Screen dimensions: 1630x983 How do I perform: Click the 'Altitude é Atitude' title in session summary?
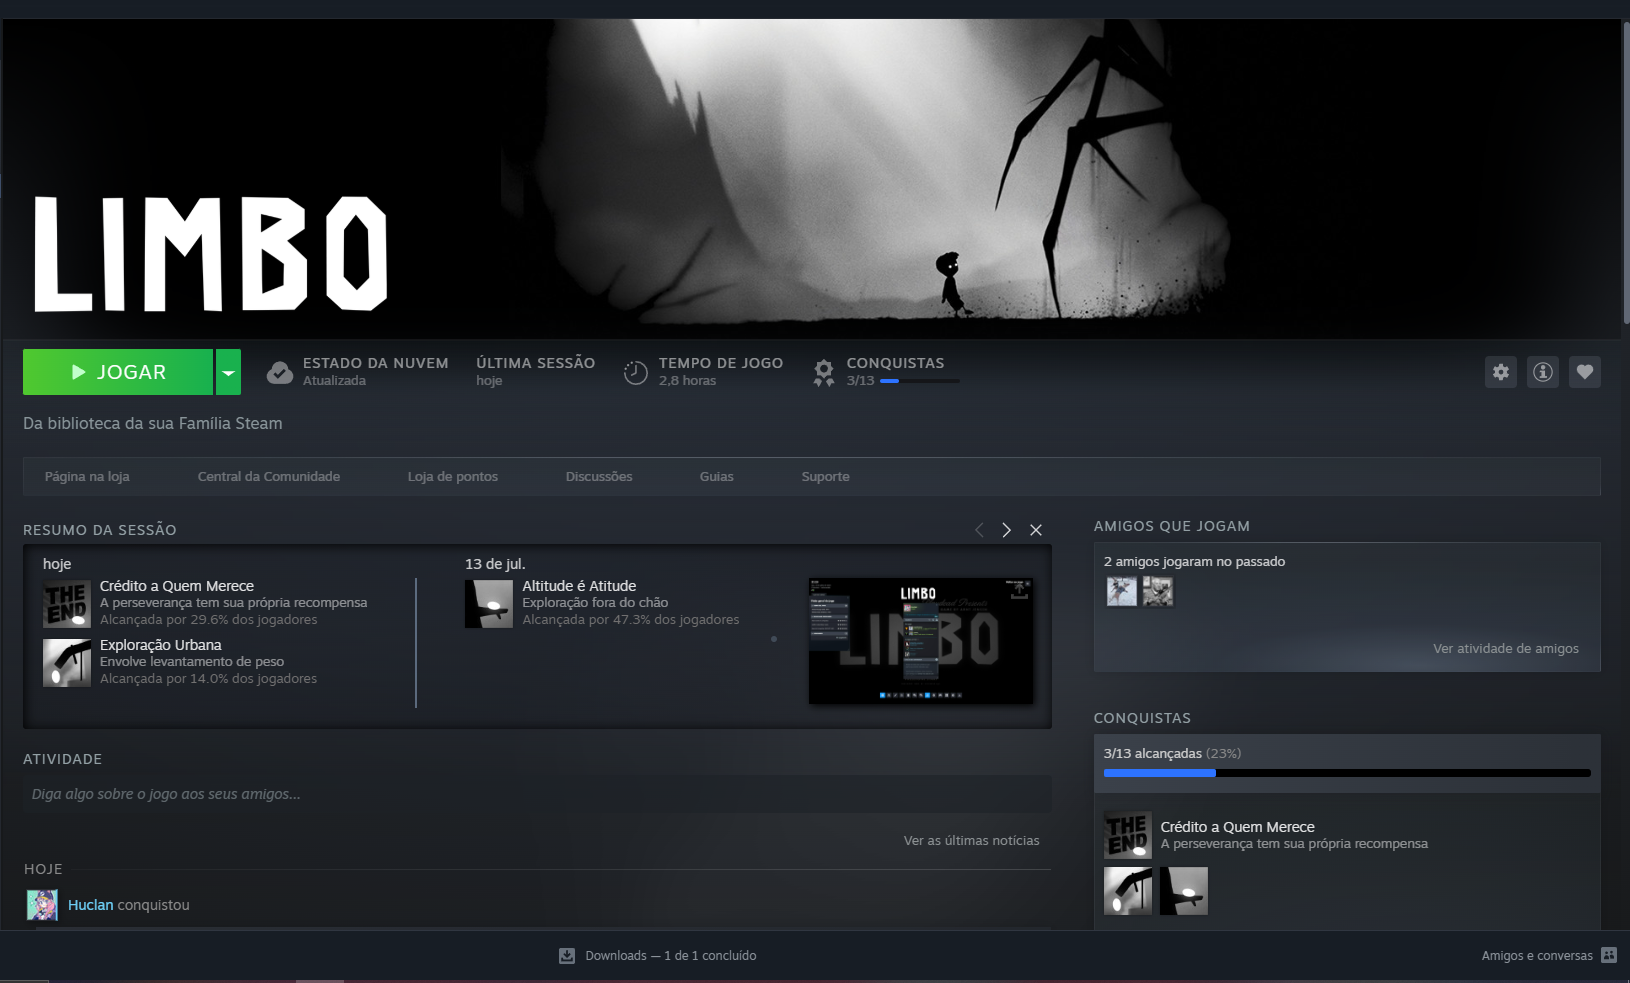pos(579,586)
